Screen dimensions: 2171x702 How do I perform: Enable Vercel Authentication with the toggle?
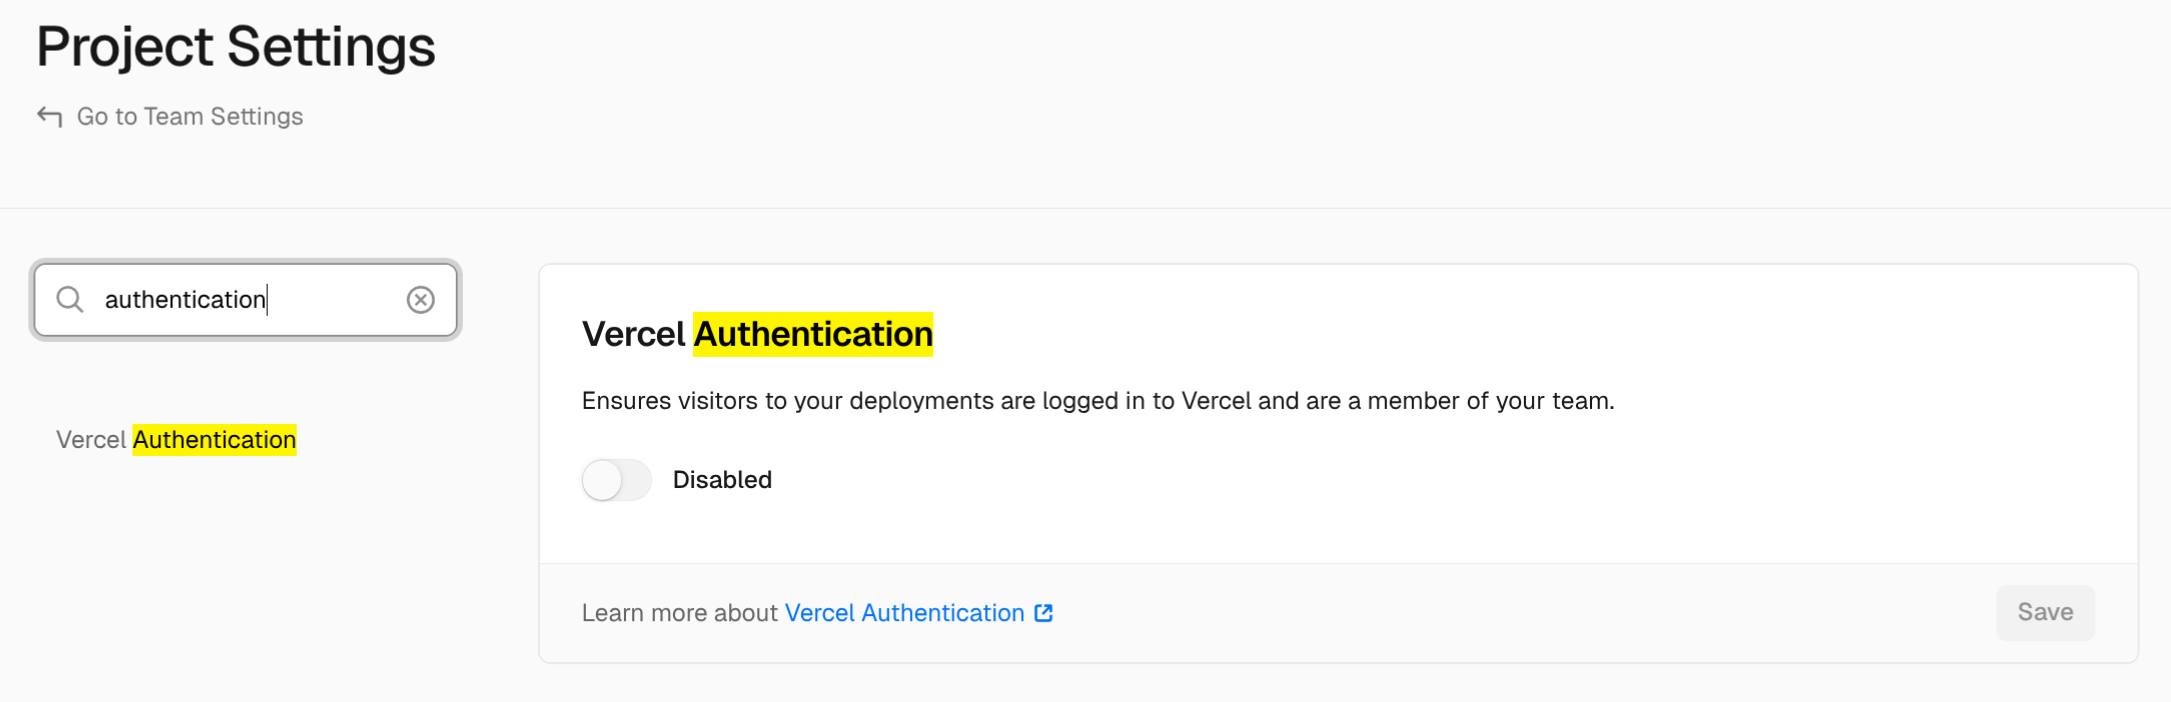coord(616,480)
